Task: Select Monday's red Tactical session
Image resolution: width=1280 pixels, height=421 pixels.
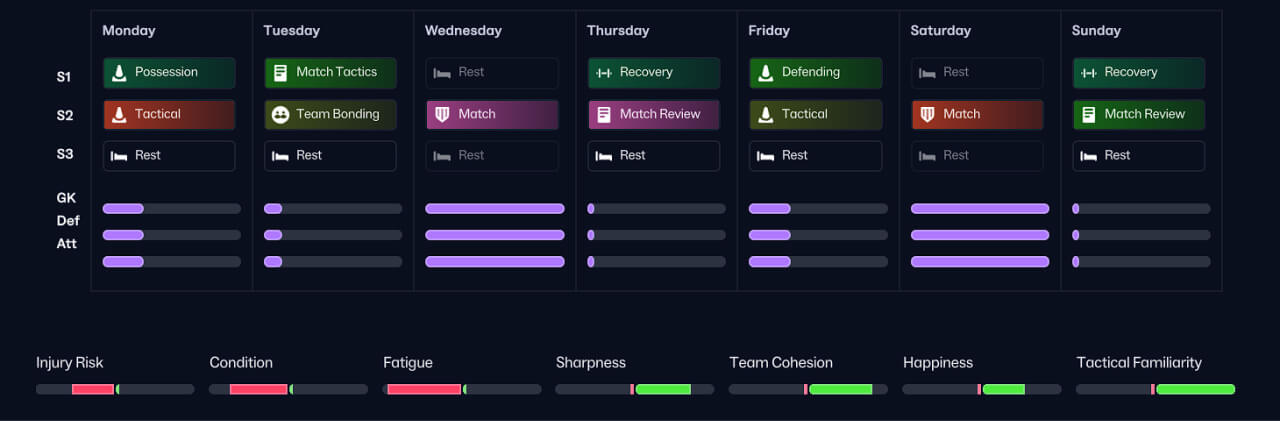Action: 169,114
